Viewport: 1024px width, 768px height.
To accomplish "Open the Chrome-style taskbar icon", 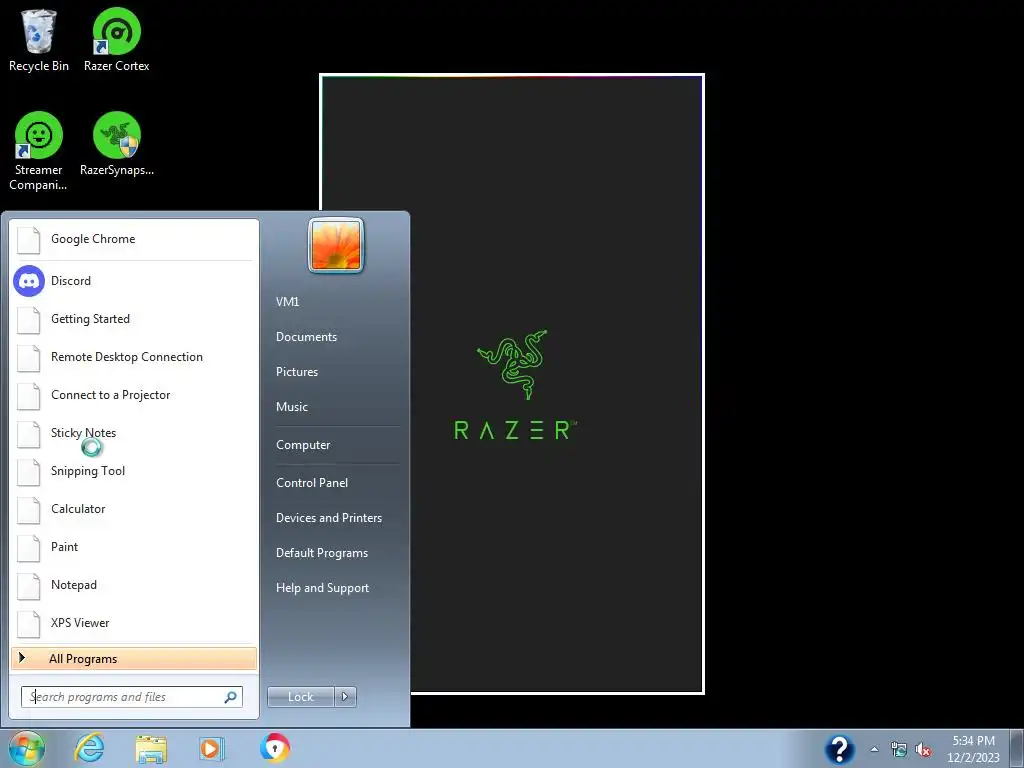I will point(274,748).
